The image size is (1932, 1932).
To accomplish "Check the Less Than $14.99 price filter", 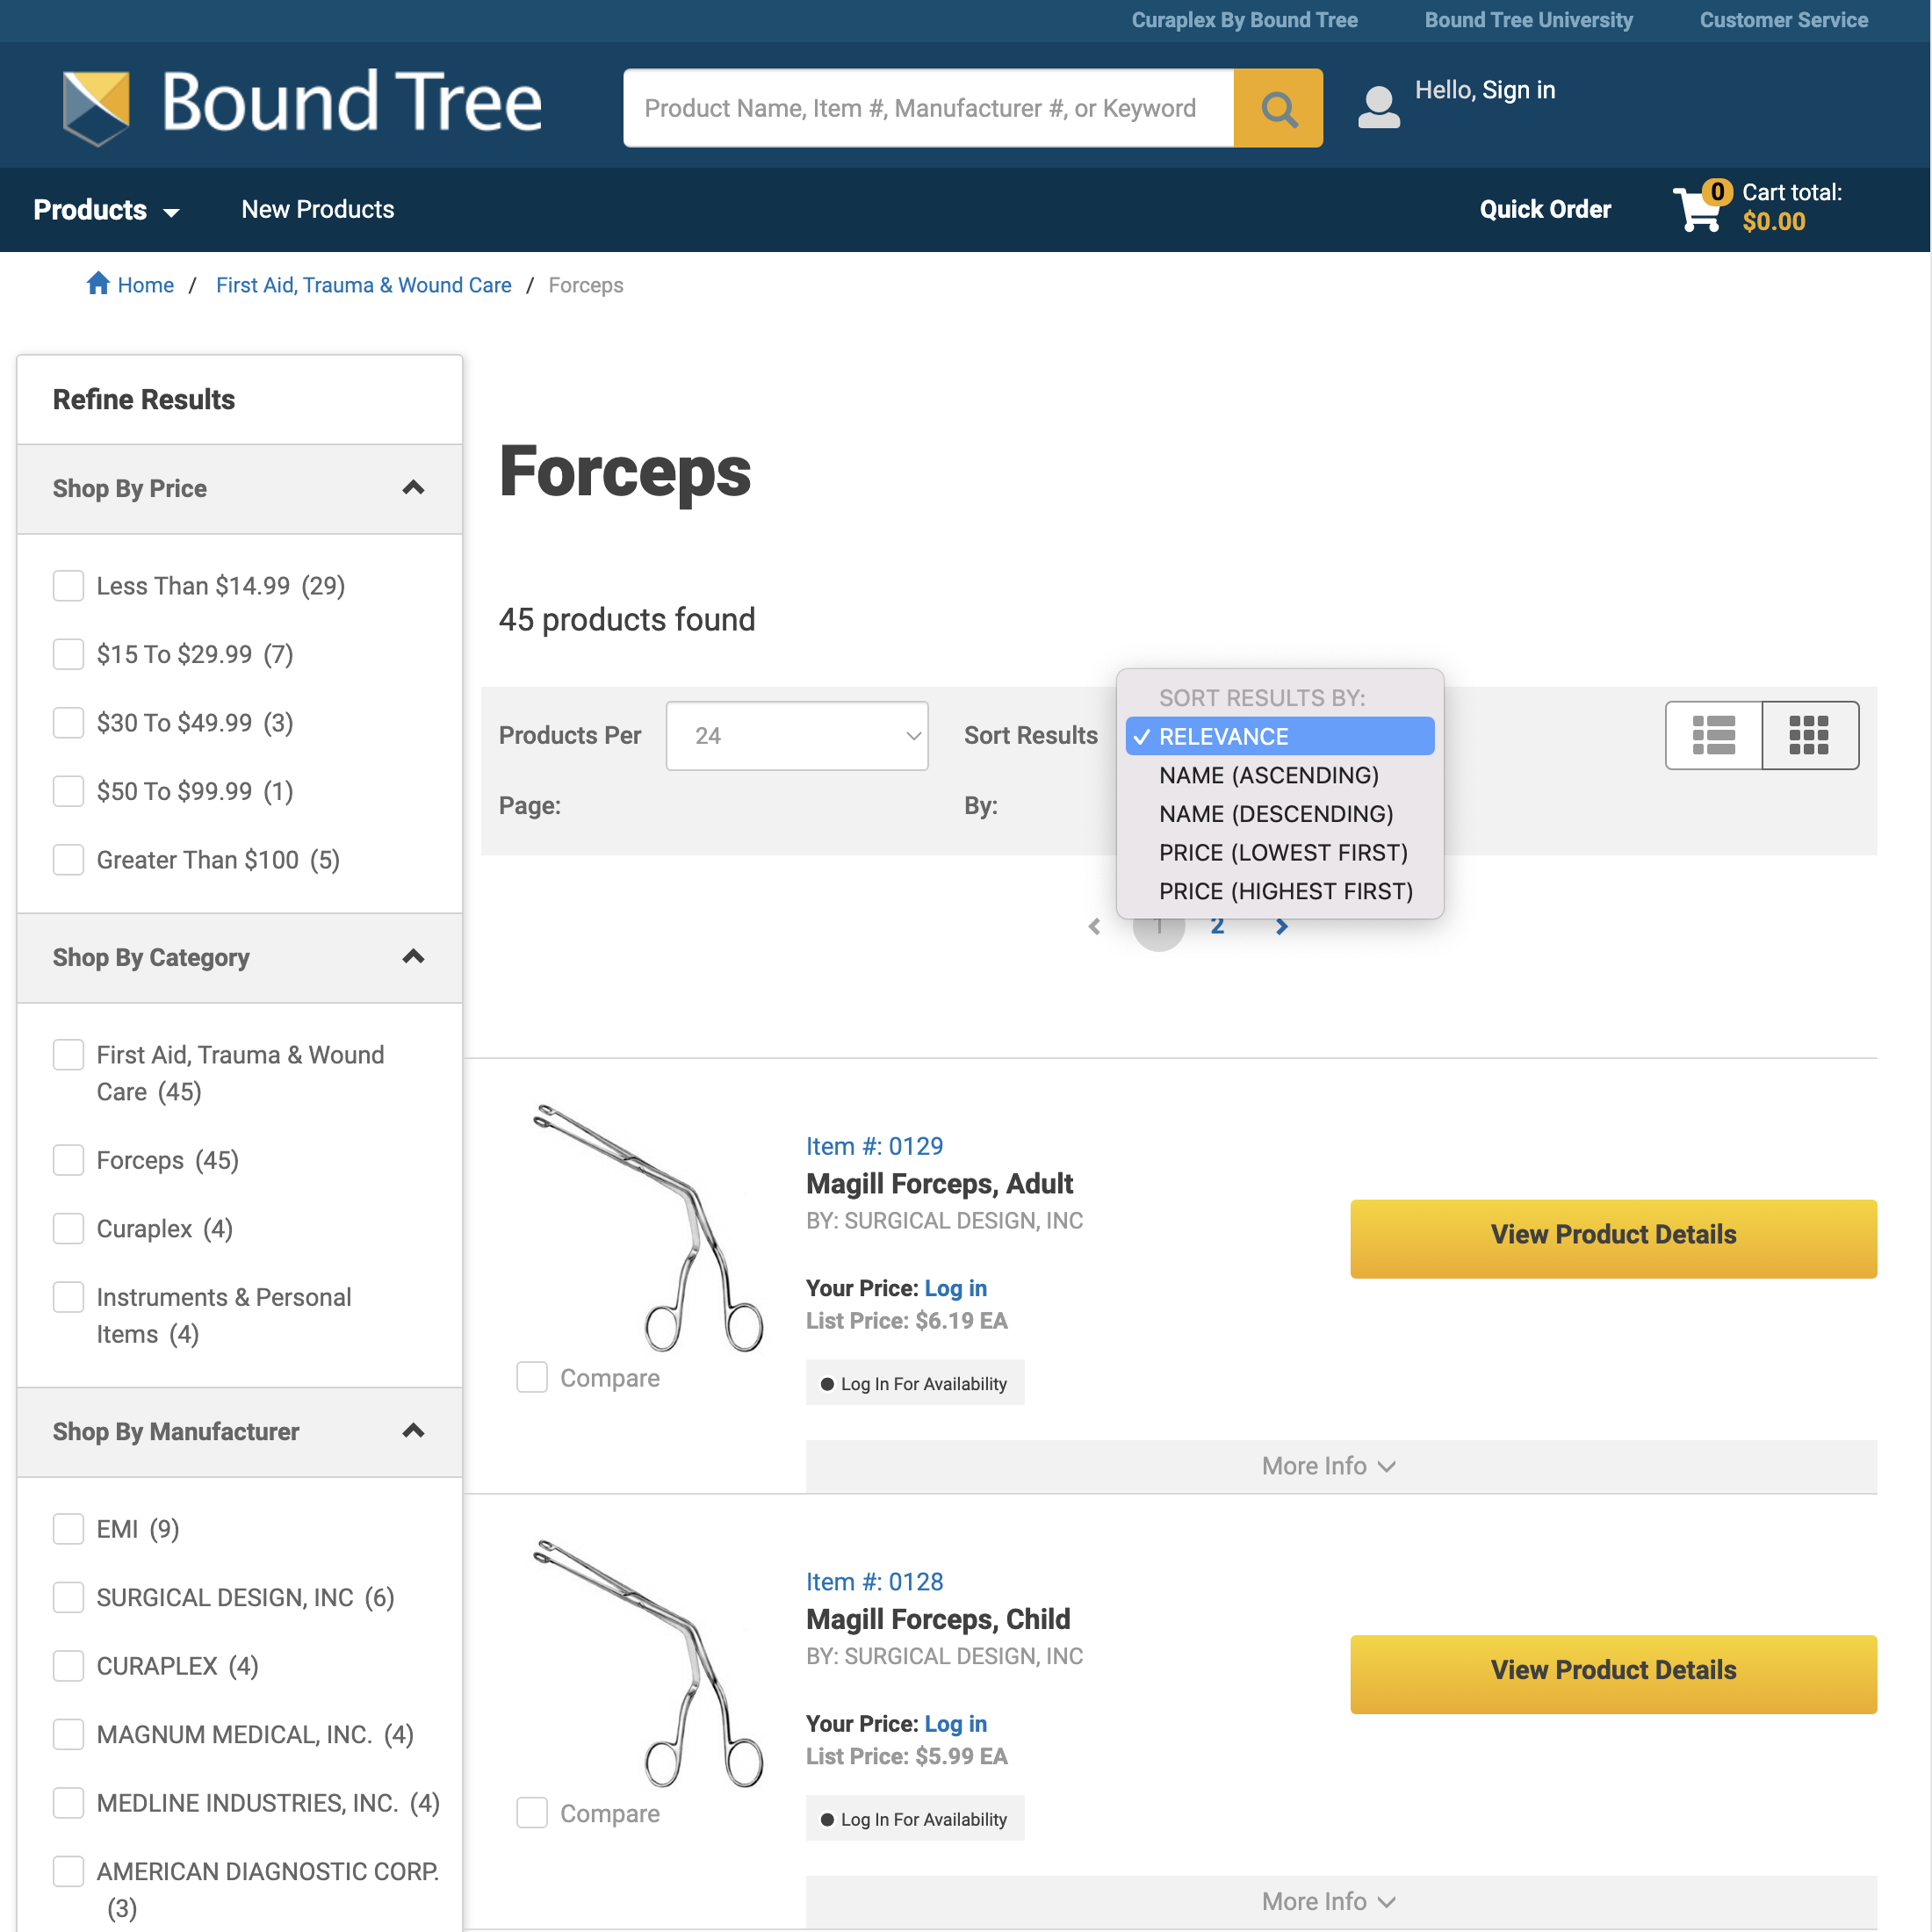I will pyautogui.click(x=68, y=585).
